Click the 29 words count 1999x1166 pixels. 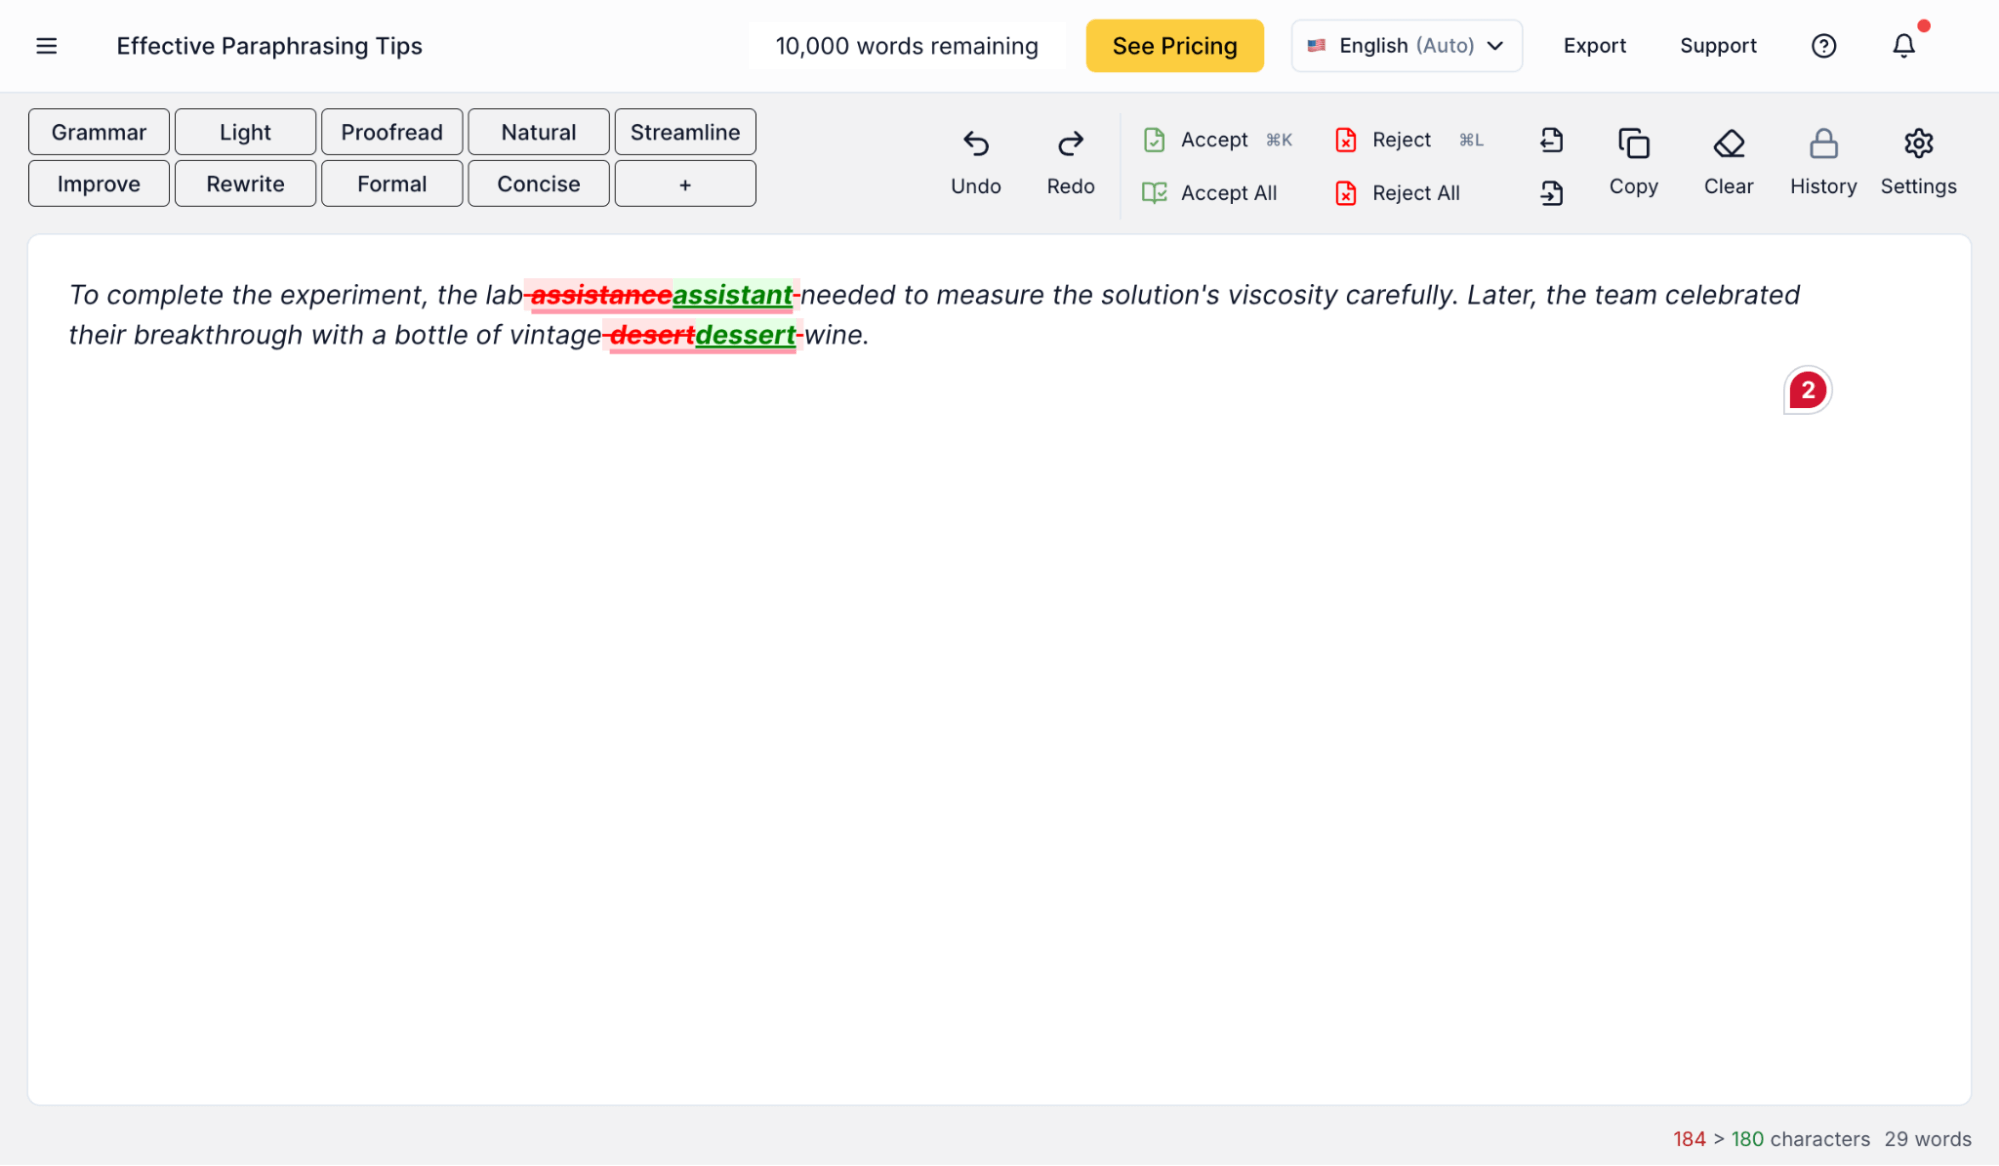(1927, 1139)
